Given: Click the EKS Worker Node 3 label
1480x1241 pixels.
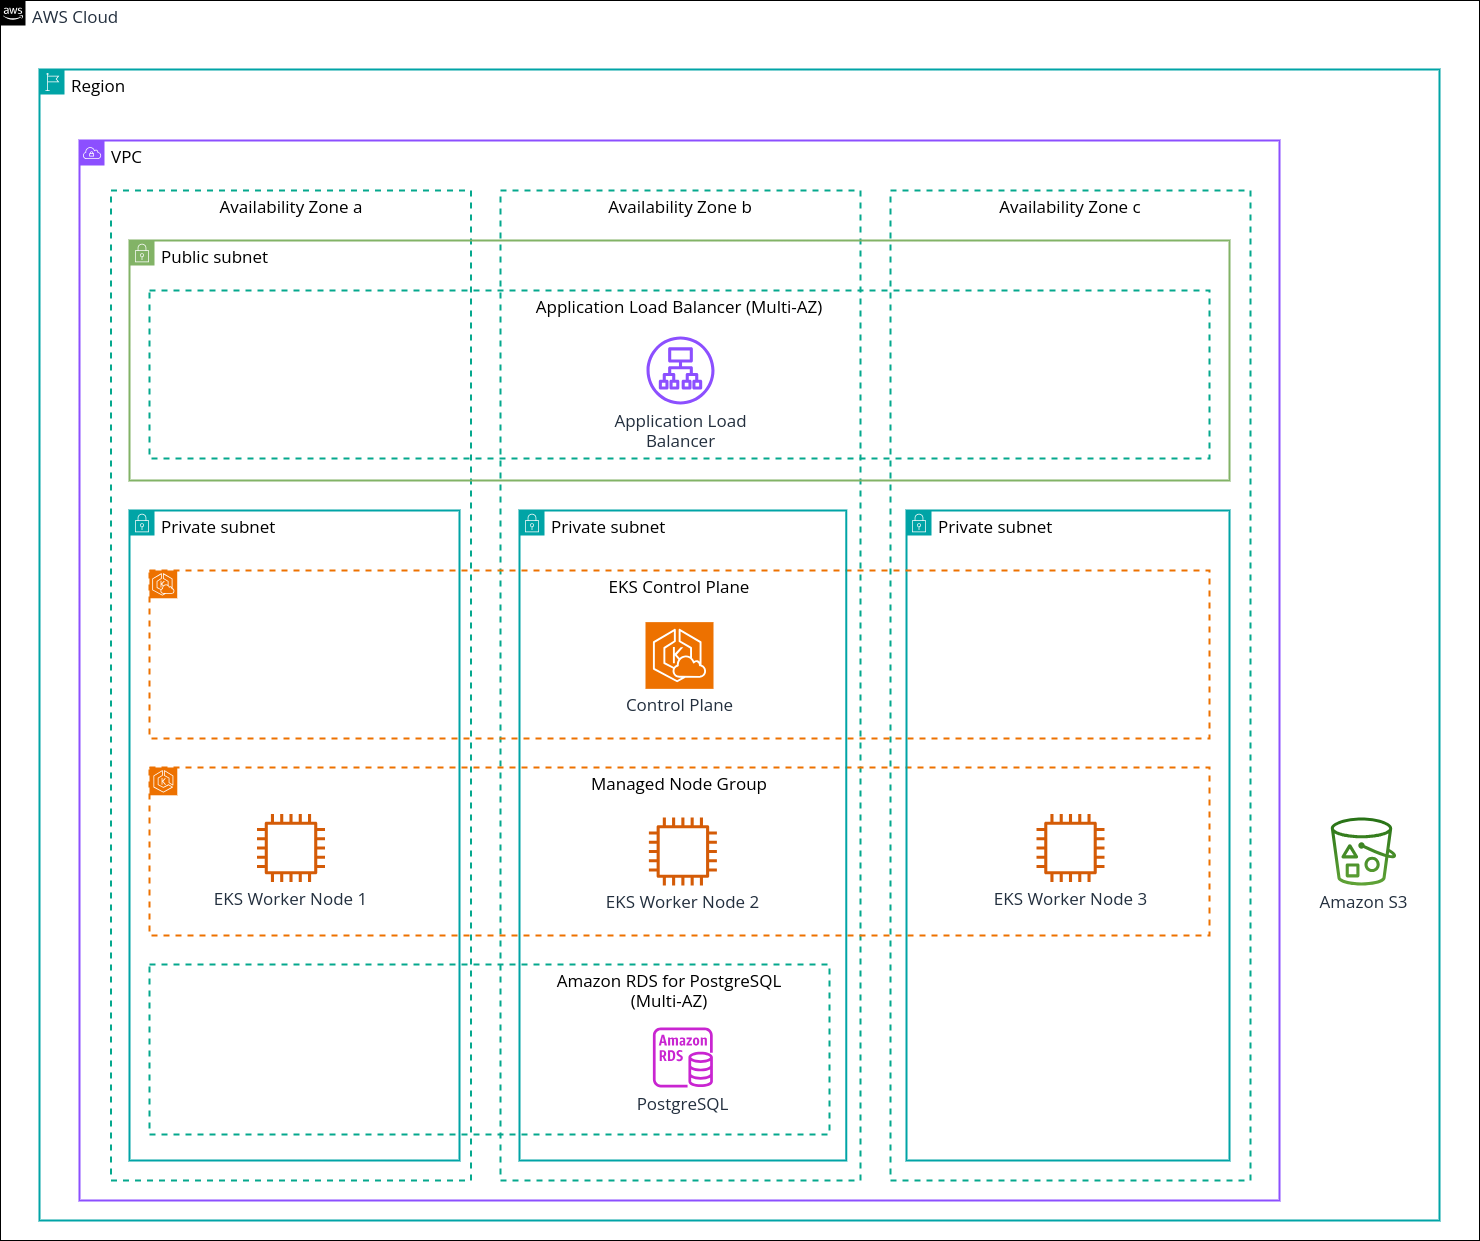Looking at the screenshot, I should [x=1070, y=899].
